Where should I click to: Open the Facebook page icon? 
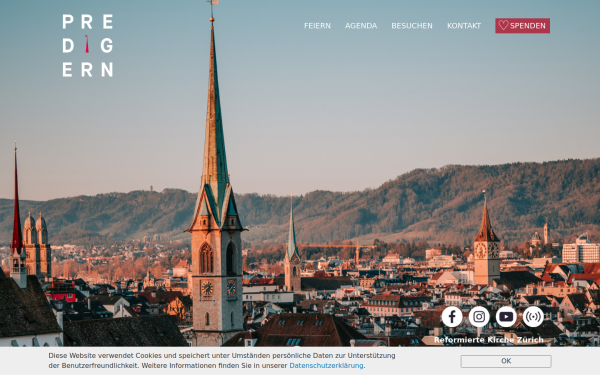(x=452, y=317)
